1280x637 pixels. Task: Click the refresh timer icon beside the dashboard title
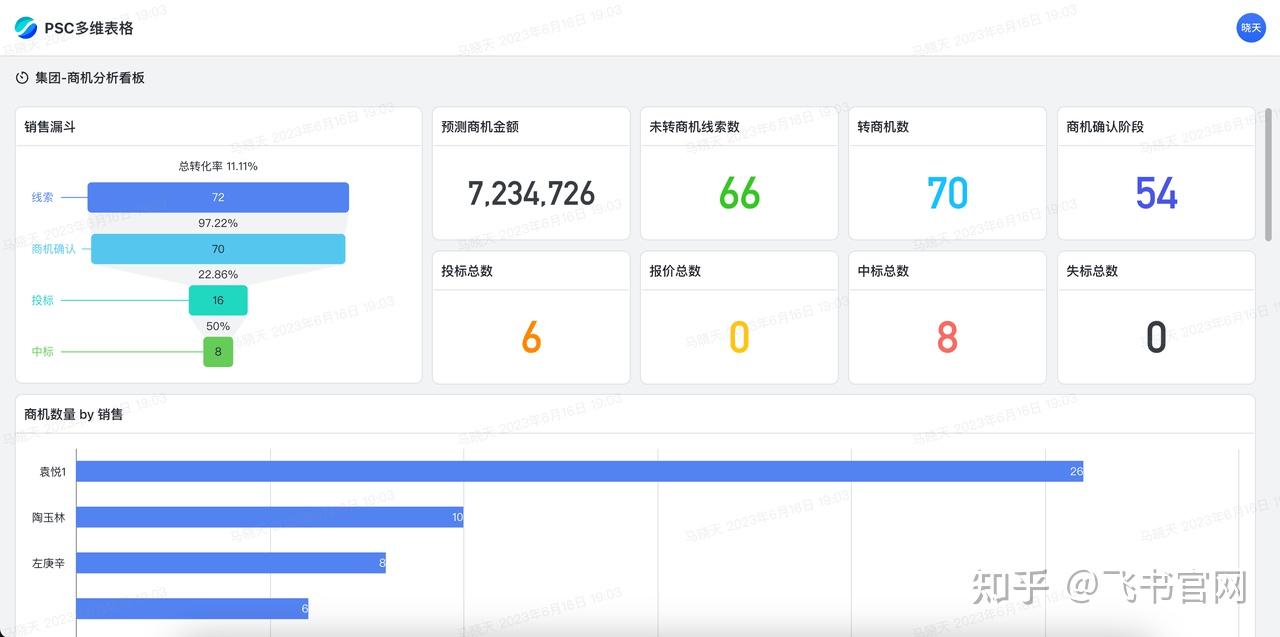(21, 76)
